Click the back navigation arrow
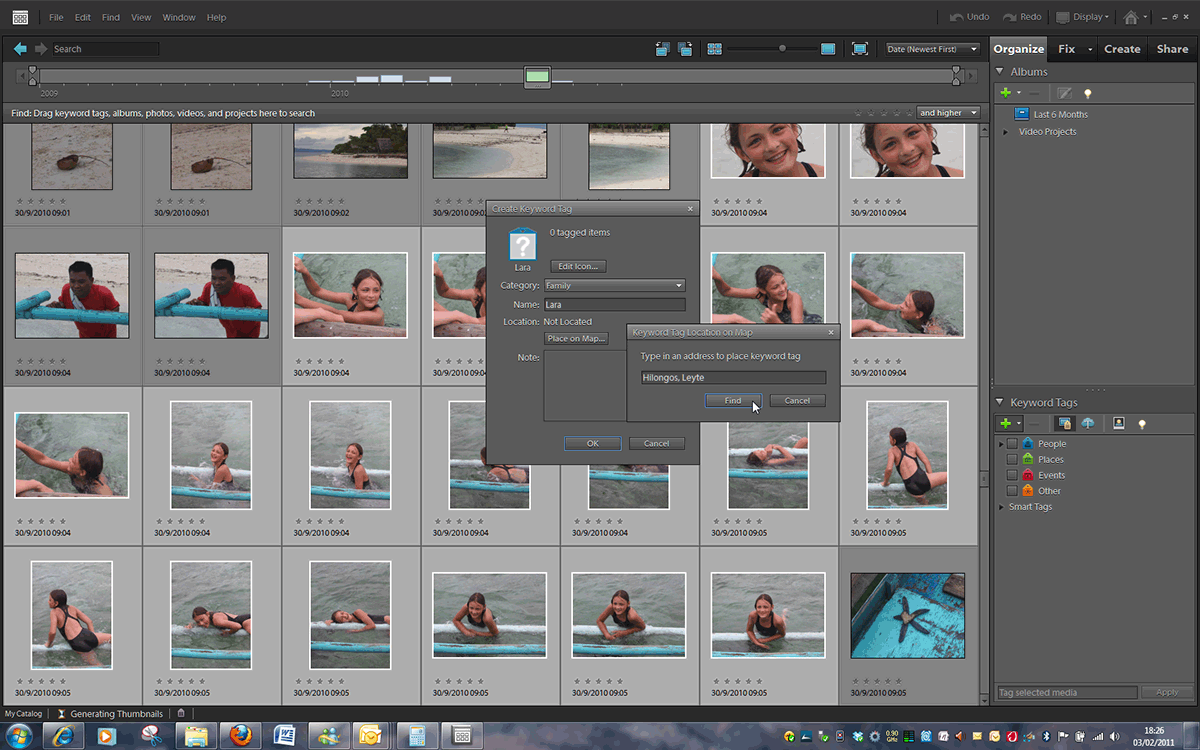This screenshot has width=1200, height=750. click(x=20, y=49)
